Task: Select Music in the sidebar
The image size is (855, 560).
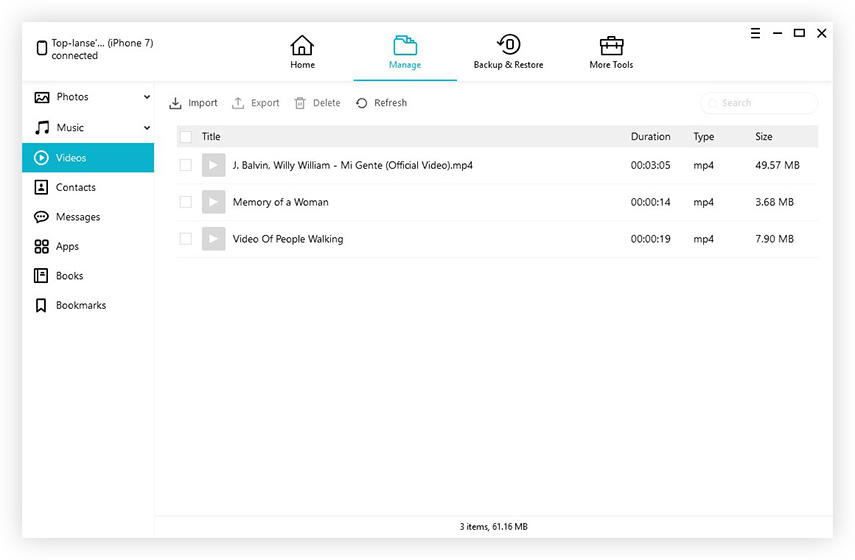Action: pyautogui.click(x=88, y=128)
